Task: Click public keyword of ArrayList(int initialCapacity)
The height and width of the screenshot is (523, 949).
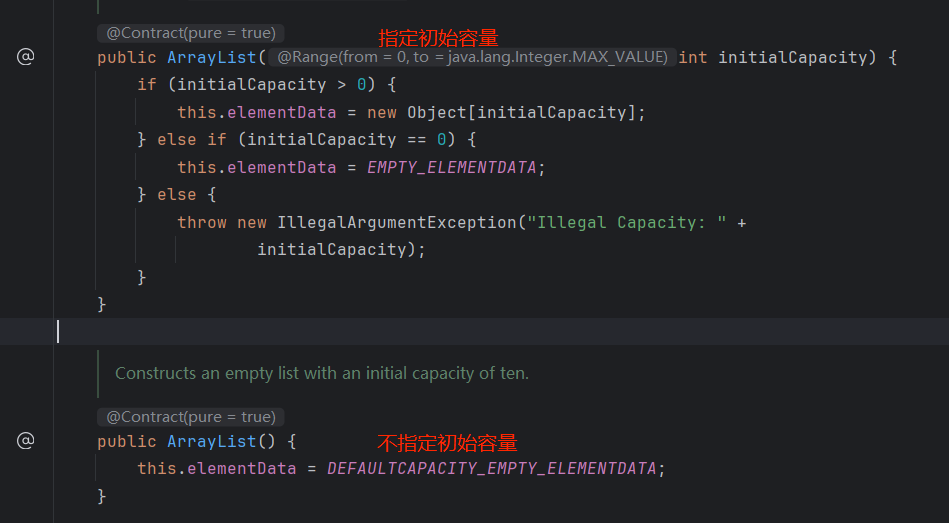Action: click(x=126, y=58)
